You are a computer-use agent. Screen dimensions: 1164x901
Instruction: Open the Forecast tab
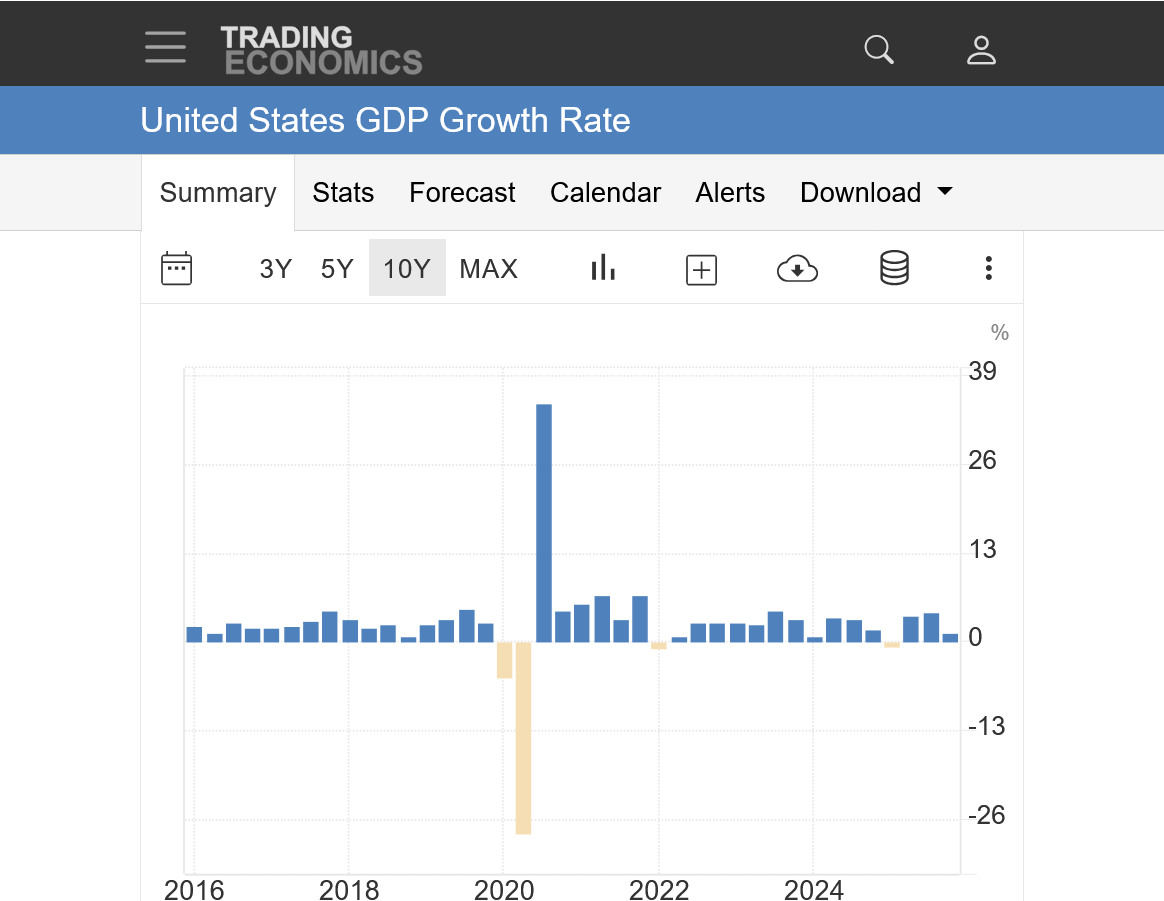coord(462,192)
